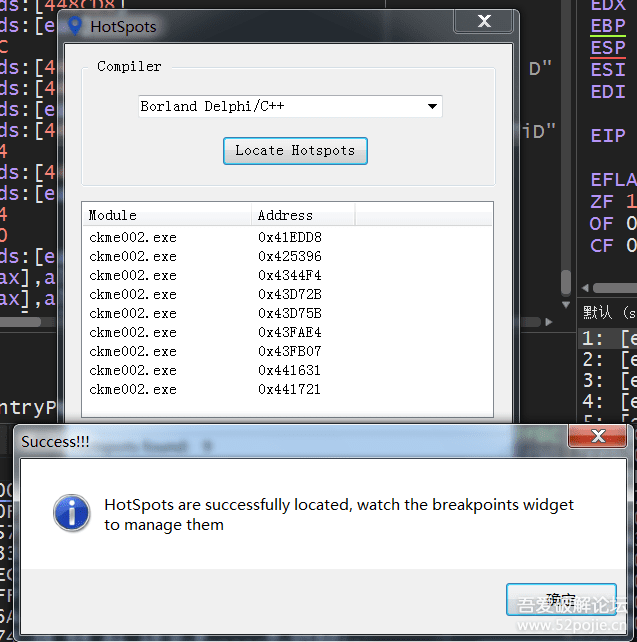Click the disassembly horizontal scrollbar right arrow
This screenshot has width=637, height=642.
549,322
